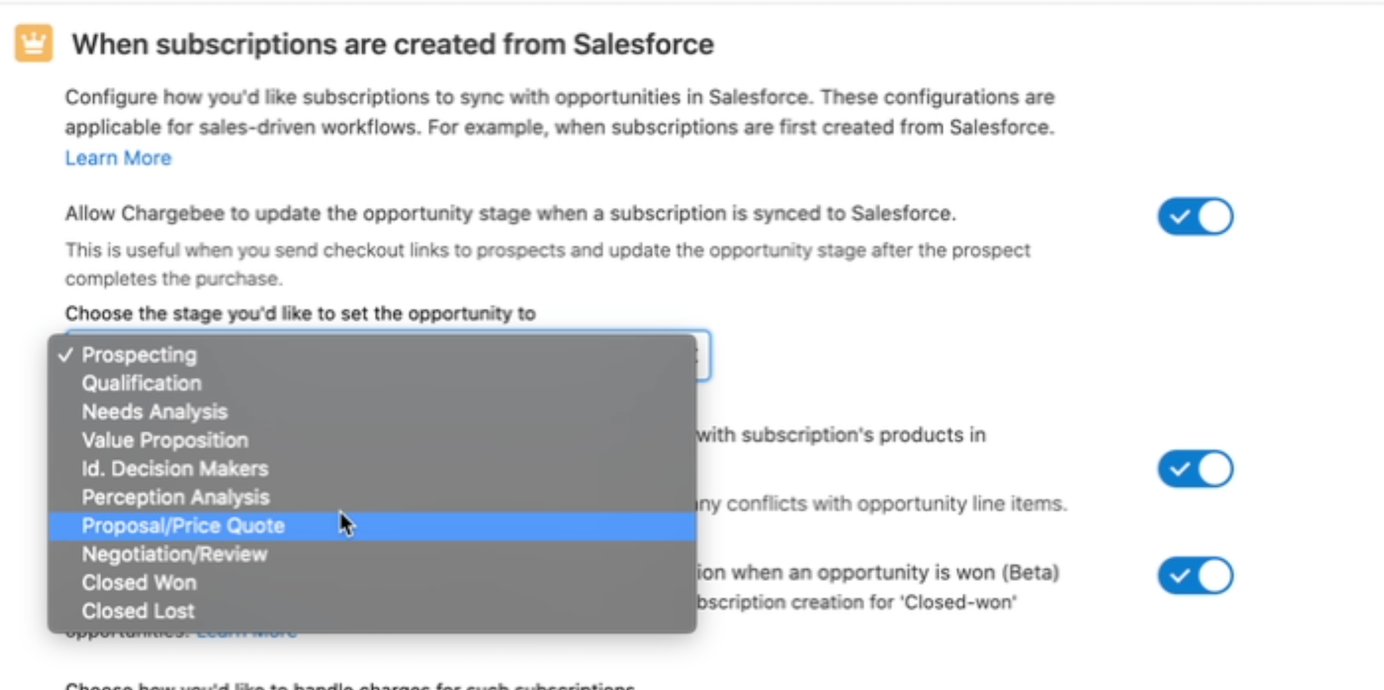Click the crown icon beside the section heading
This screenshot has width=1384, height=690.
(x=34, y=44)
